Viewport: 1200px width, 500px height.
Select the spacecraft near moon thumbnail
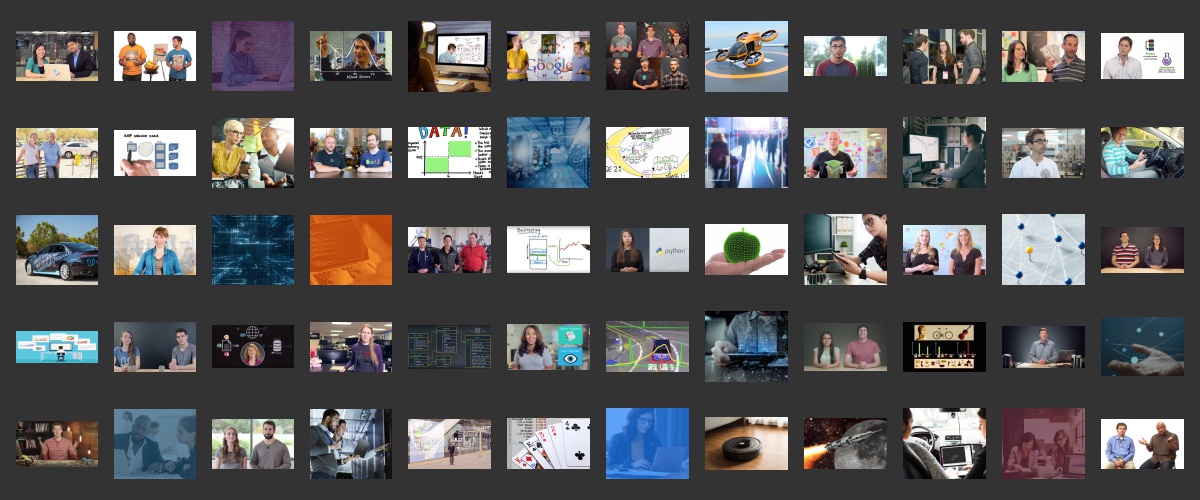click(x=845, y=443)
